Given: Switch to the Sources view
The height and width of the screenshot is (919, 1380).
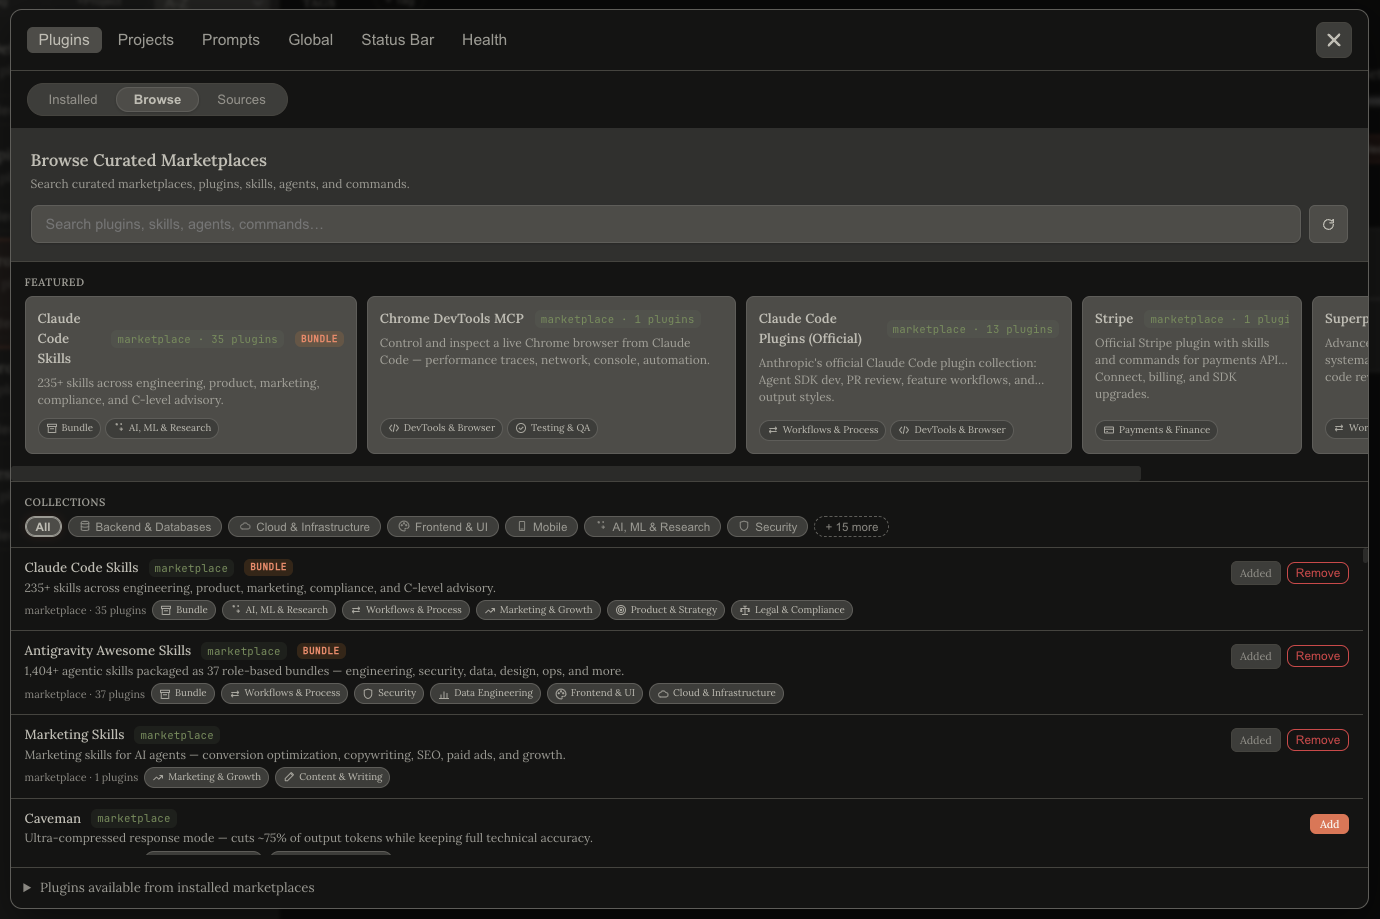Looking at the screenshot, I should click(241, 99).
